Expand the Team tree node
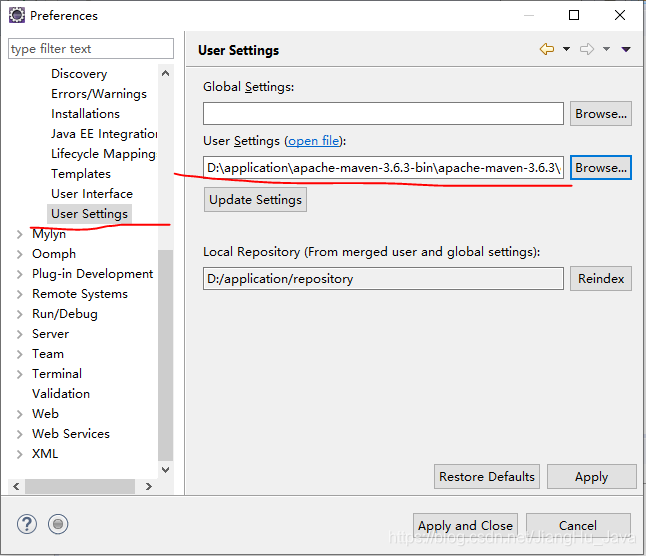 point(19,354)
